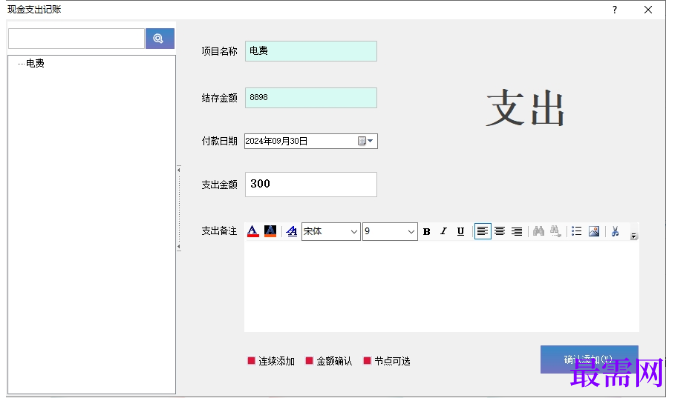682x404 pixels.
Task: Close the 现金支出记账 dialog
Action: coord(648,10)
